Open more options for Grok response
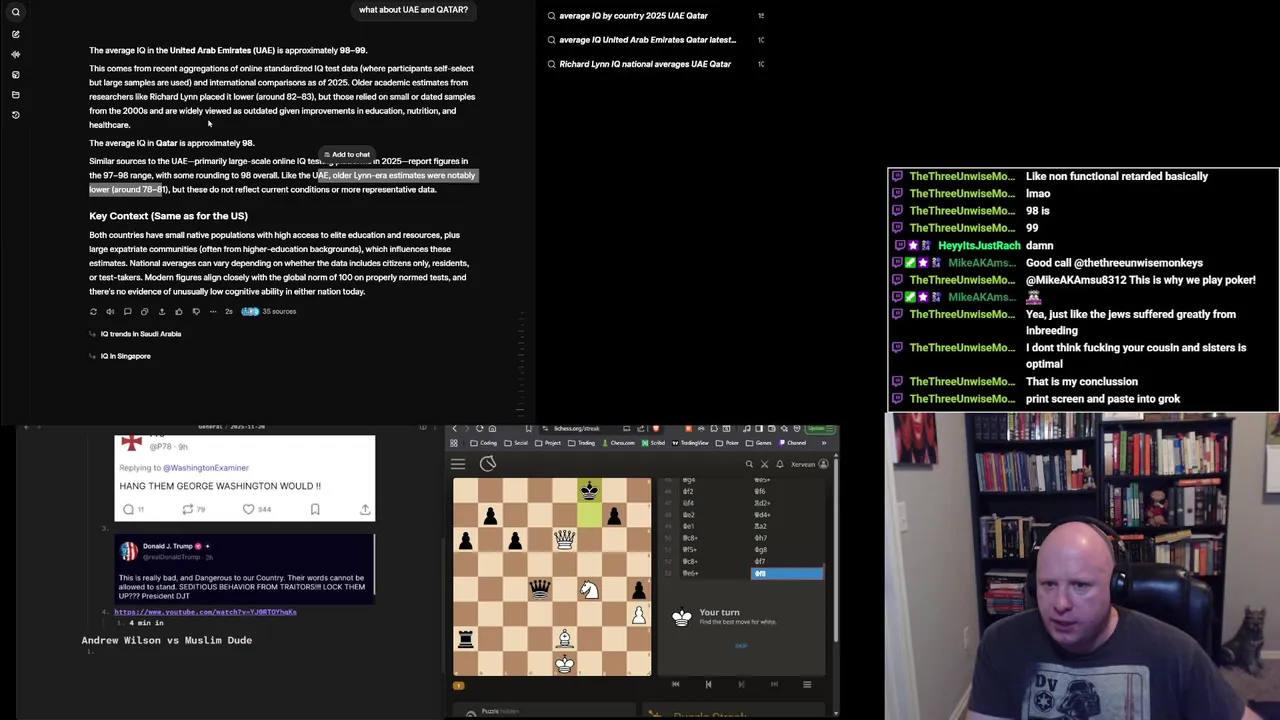The image size is (1280, 720). click(x=212, y=311)
